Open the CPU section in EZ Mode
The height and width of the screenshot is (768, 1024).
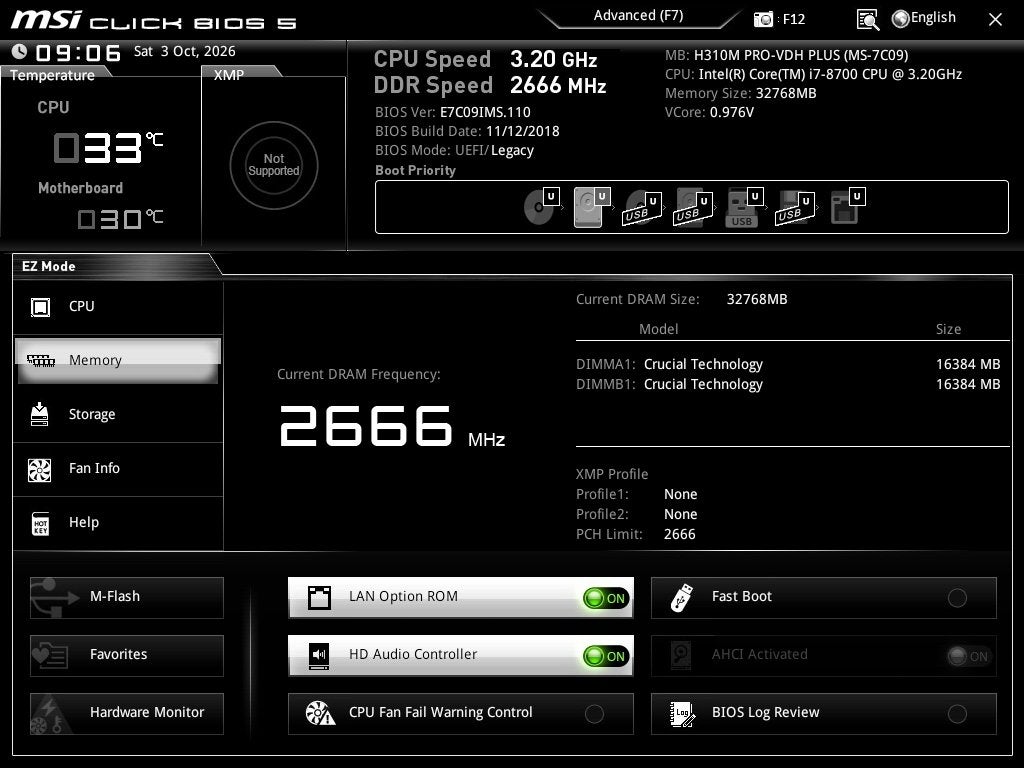[x=118, y=307]
